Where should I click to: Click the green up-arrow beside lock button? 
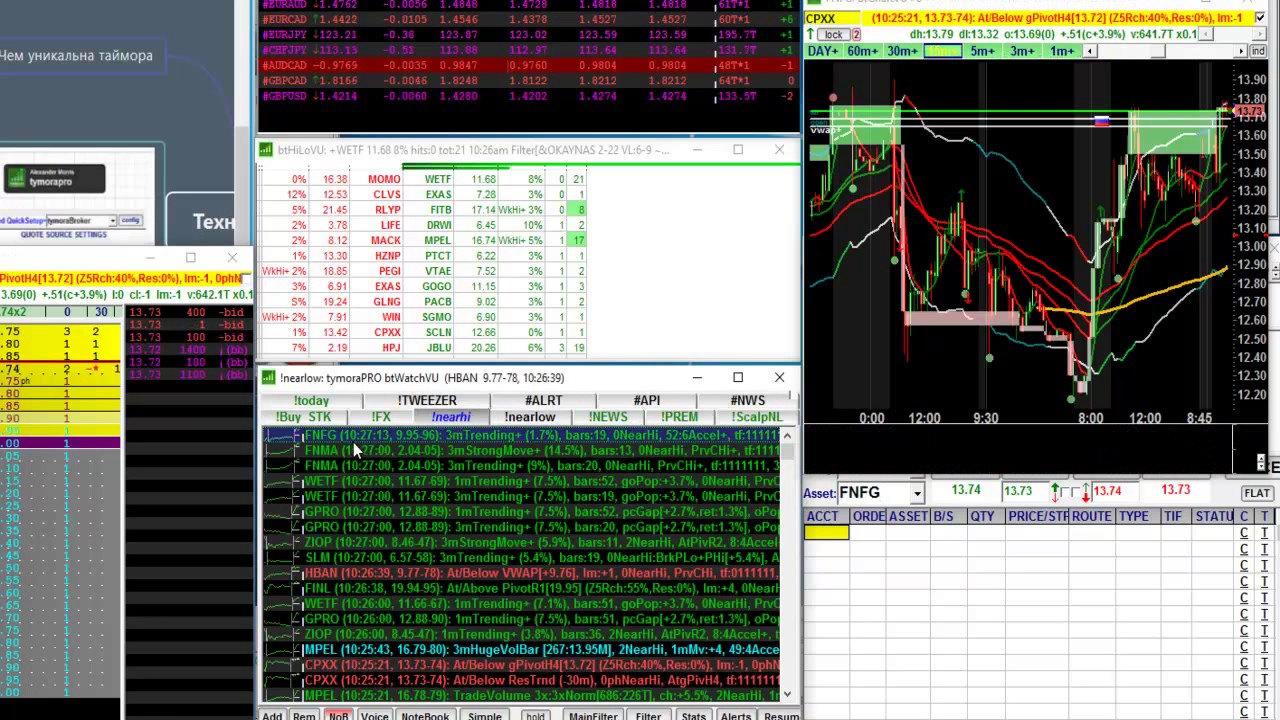[811, 34]
